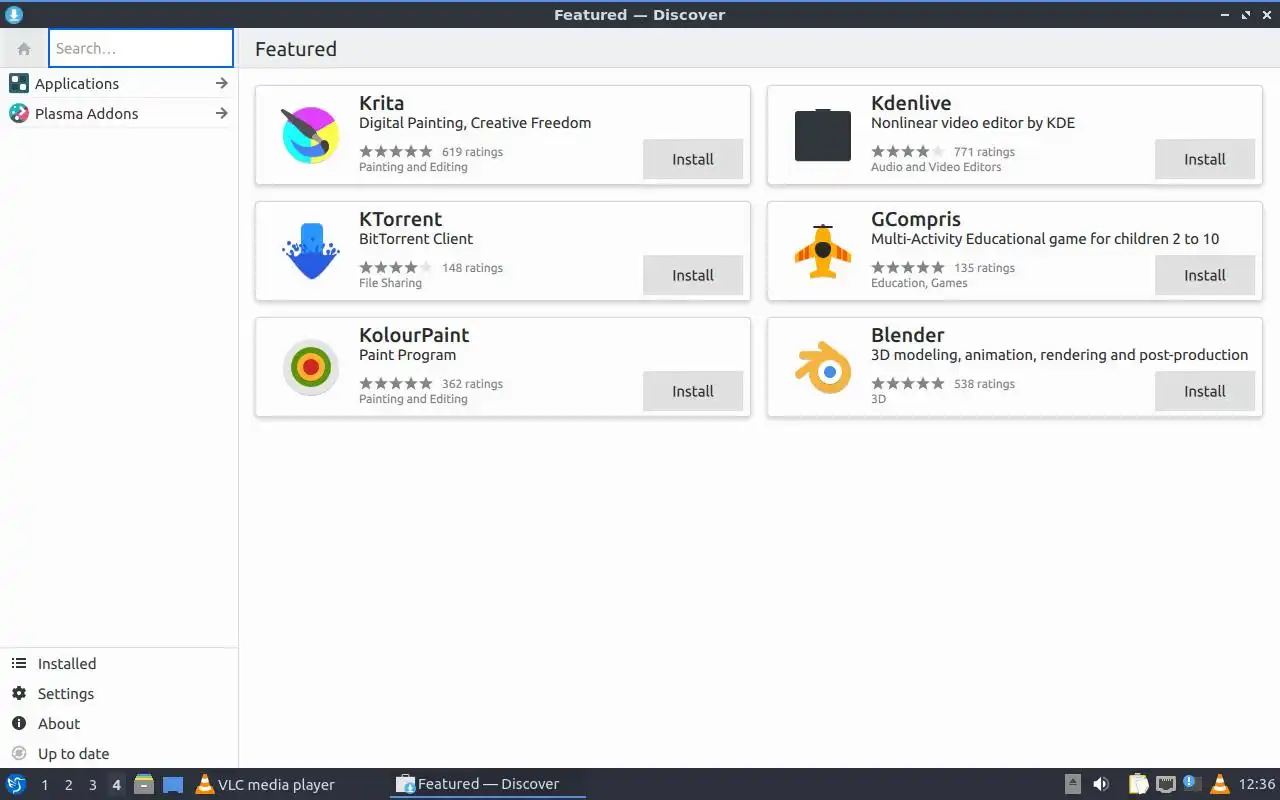The height and width of the screenshot is (800, 1280).
Task: Click the GCompris airplane icon
Action: [823, 251]
